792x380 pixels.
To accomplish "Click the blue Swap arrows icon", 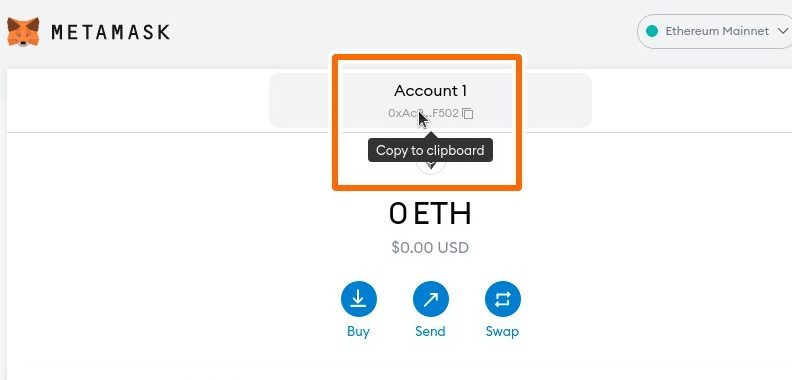I will coord(503,299).
